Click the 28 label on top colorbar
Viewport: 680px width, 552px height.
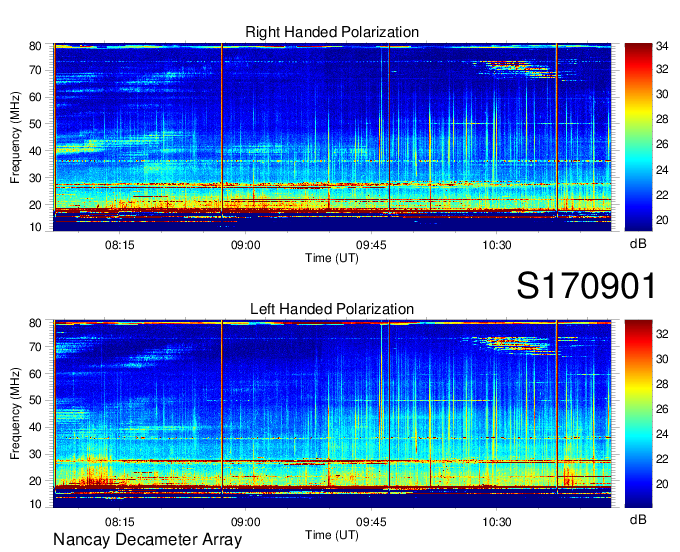(662, 119)
